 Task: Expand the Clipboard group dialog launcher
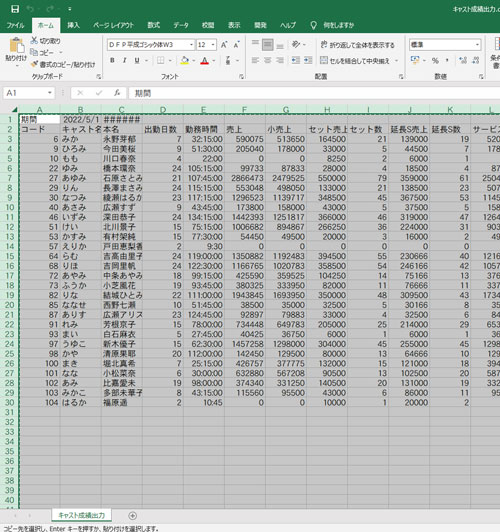[x=98, y=77]
